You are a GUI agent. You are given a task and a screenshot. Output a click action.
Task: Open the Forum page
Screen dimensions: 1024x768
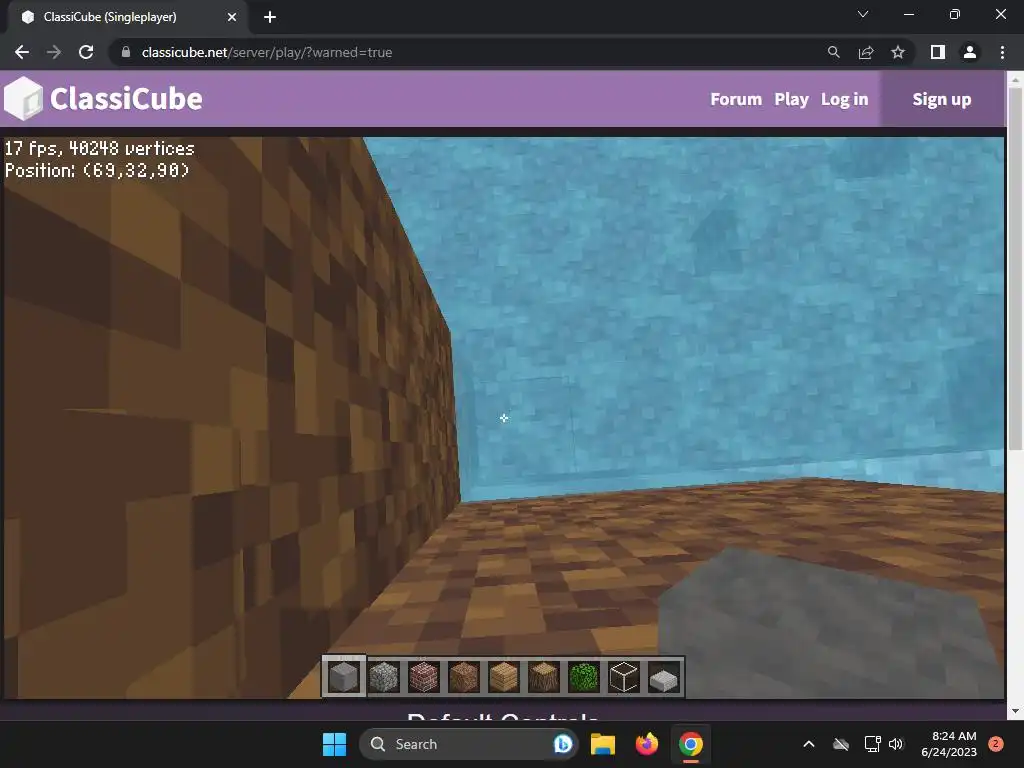pos(736,99)
